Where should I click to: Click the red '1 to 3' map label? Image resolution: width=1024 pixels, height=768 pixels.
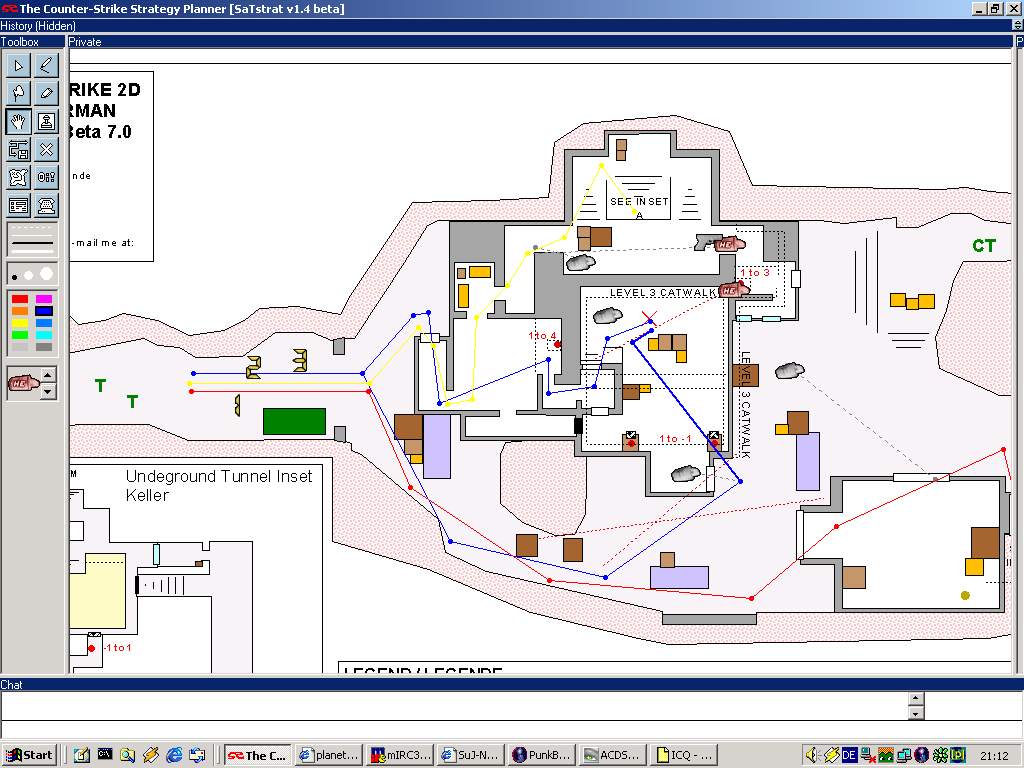tap(754, 272)
